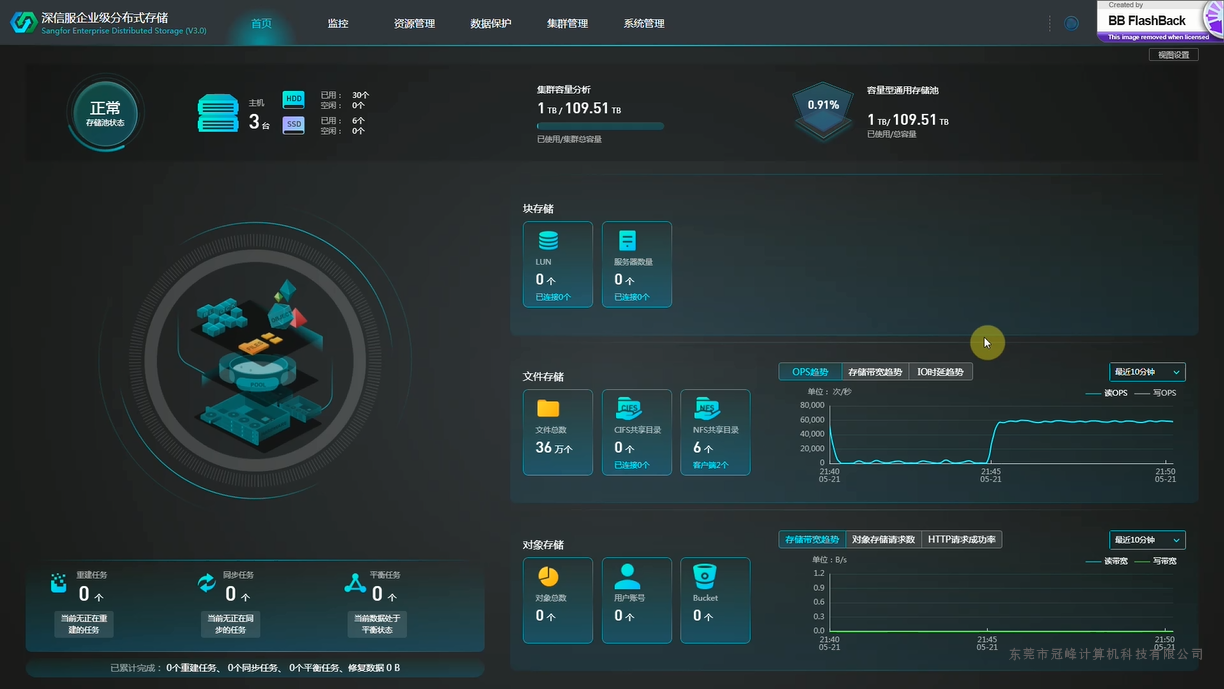Viewport: 1224px width, 689px height.
Task: Click the 同步任务 sync arrows icon
Action: pos(207,583)
